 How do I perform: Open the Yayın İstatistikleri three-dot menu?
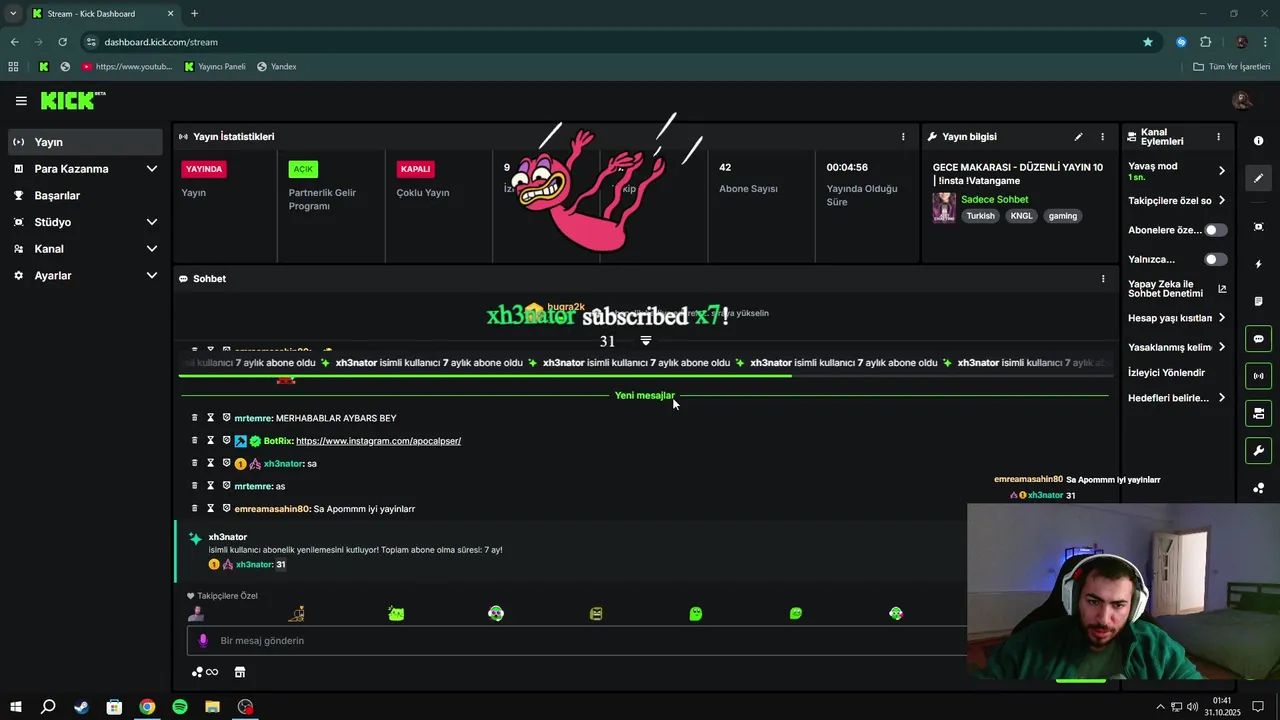tap(903, 137)
